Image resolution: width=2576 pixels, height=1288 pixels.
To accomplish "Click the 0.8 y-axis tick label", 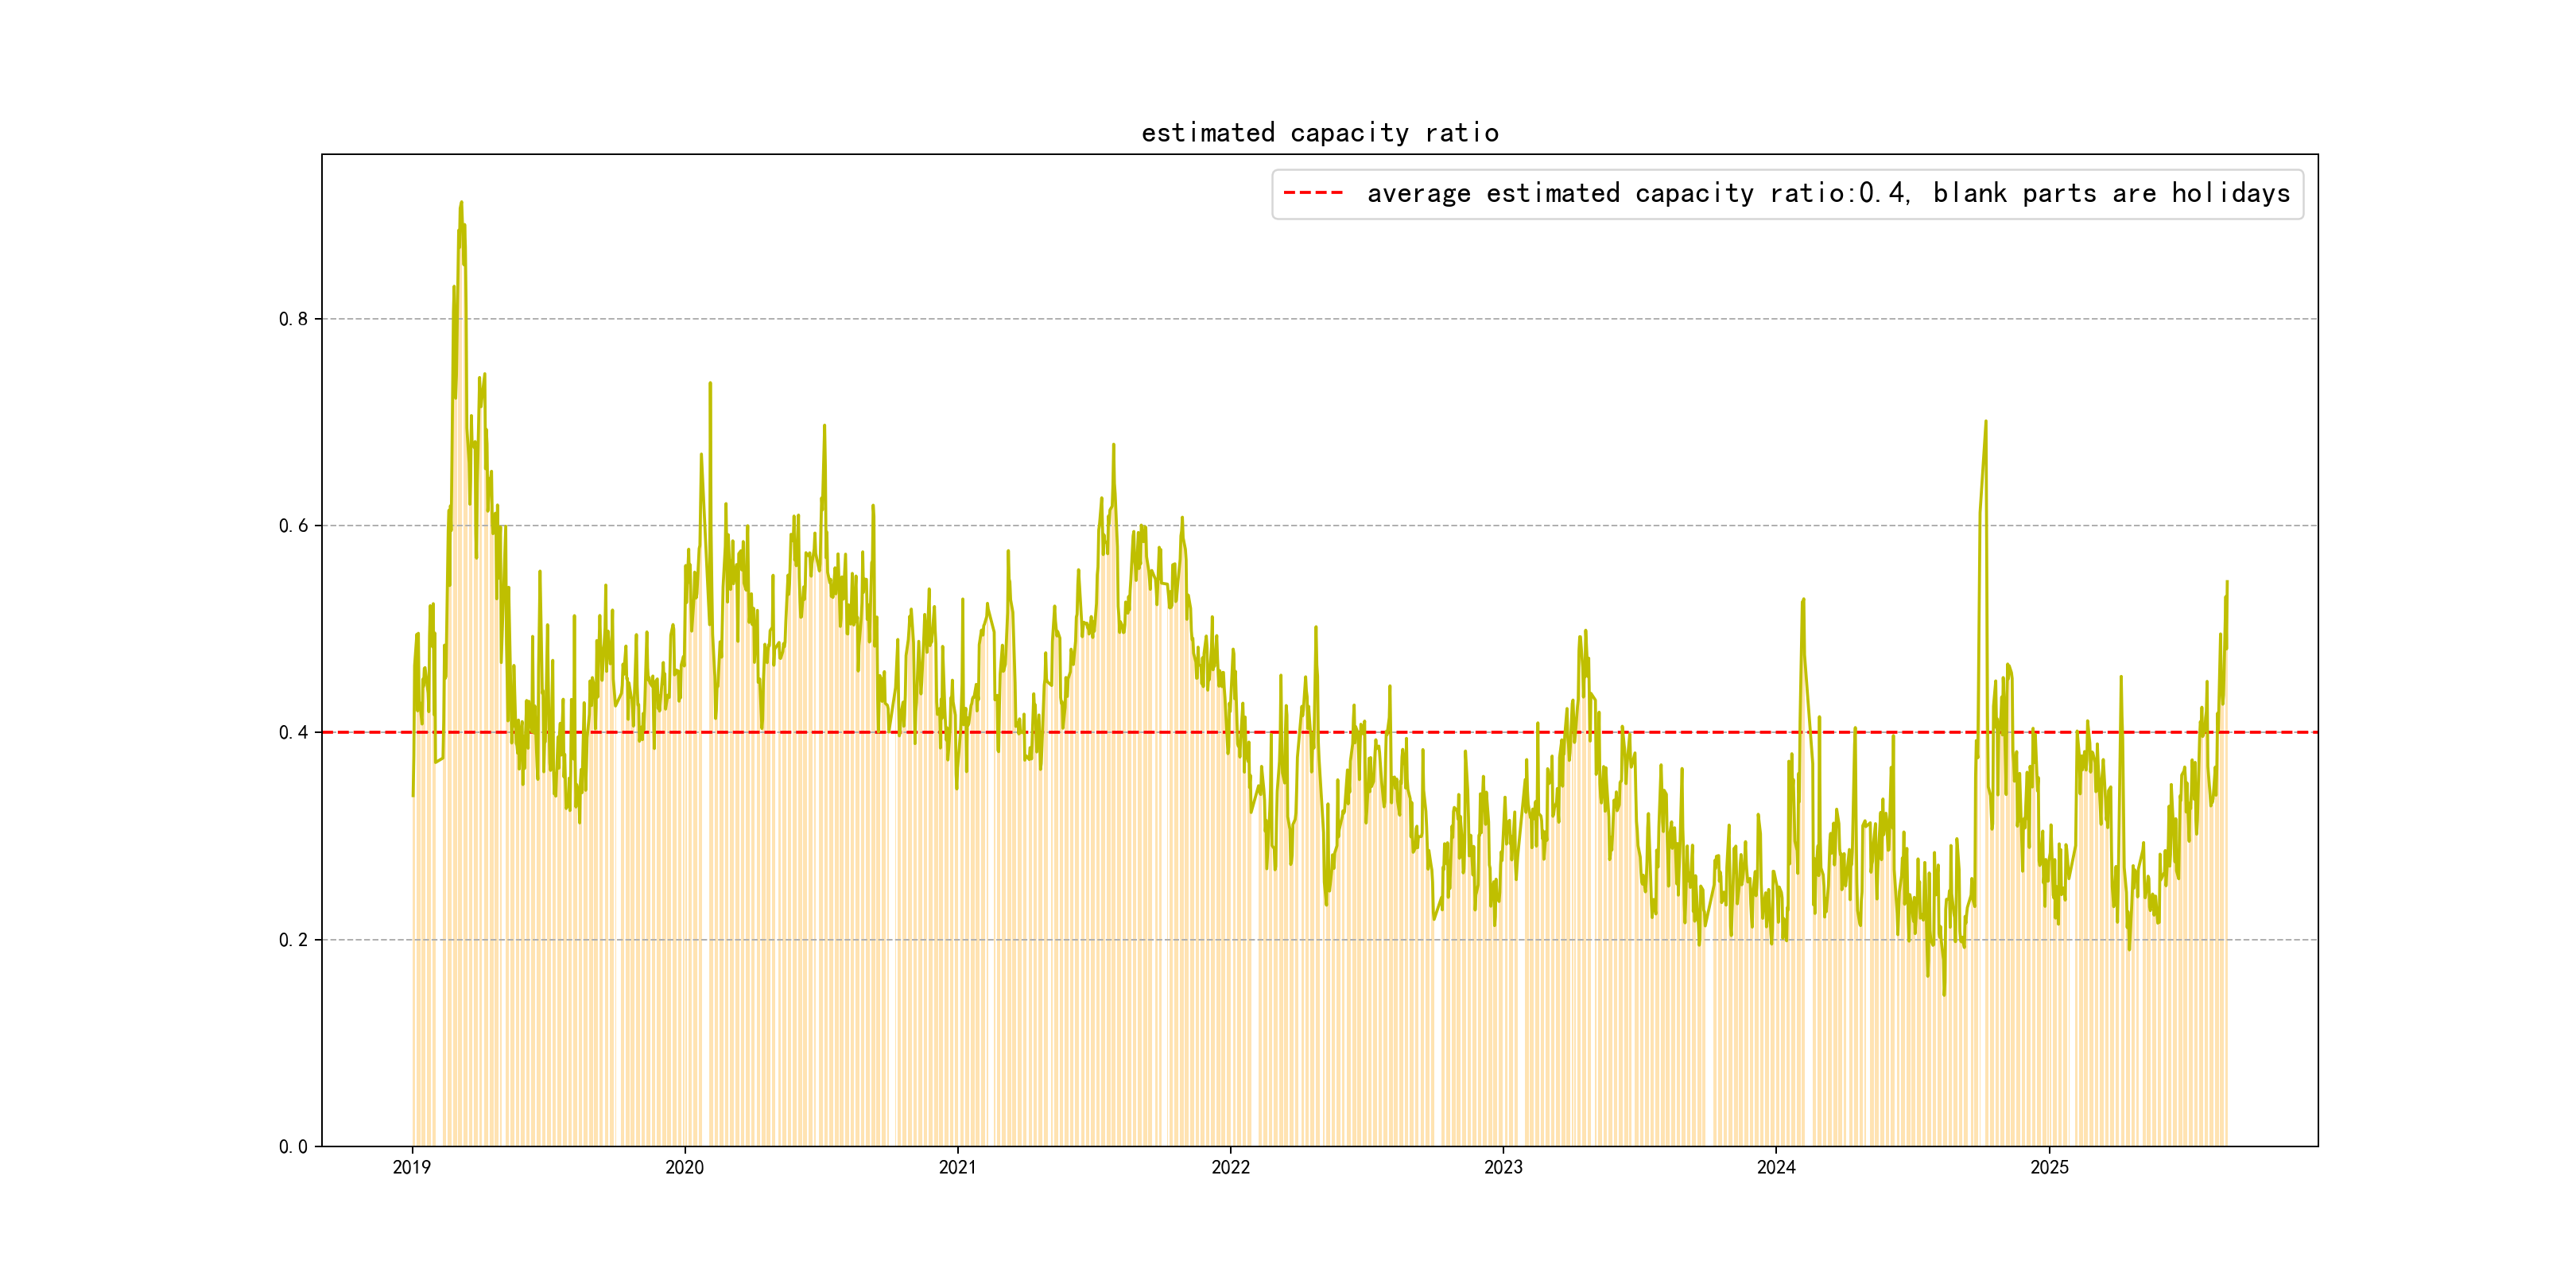I will pyautogui.click(x=293, y=319).
